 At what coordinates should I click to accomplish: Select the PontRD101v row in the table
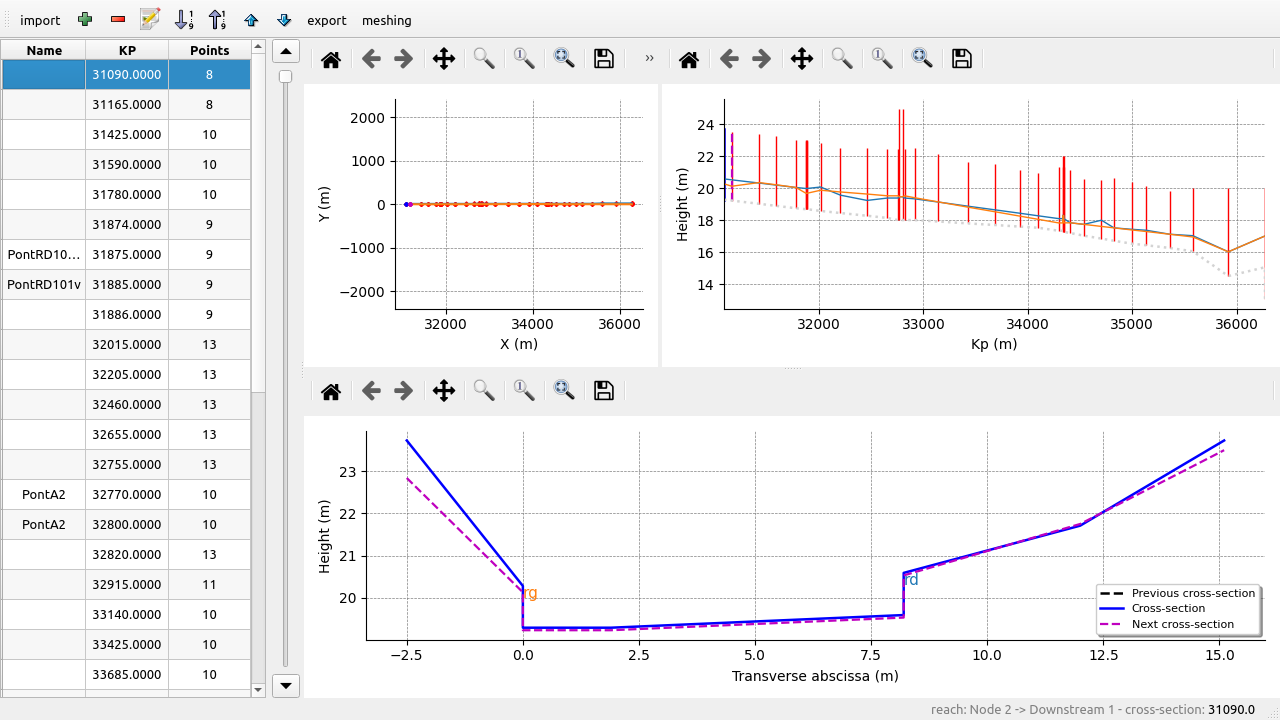(x=44, y=285)
